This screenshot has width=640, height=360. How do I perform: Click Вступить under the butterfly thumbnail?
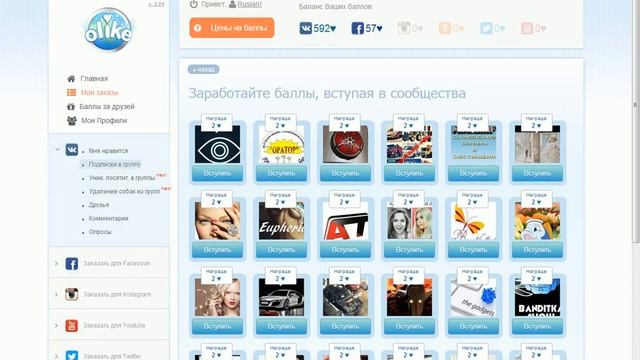click(473, 250)
